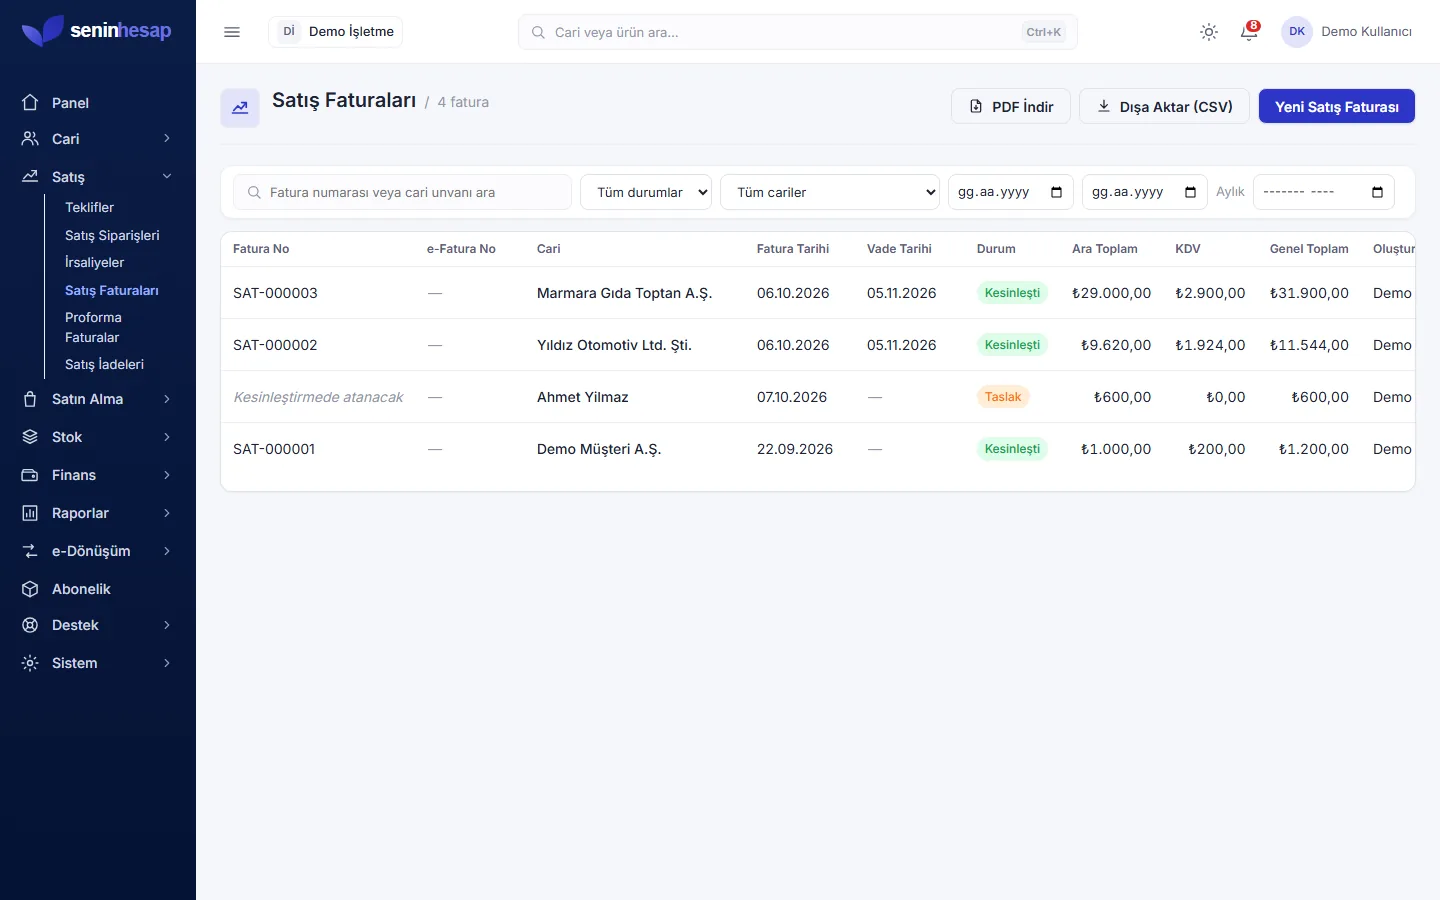Click the senin hesap logo
Image resolution: width=1440 pixels, height=900 pixels.
(97, 31)
